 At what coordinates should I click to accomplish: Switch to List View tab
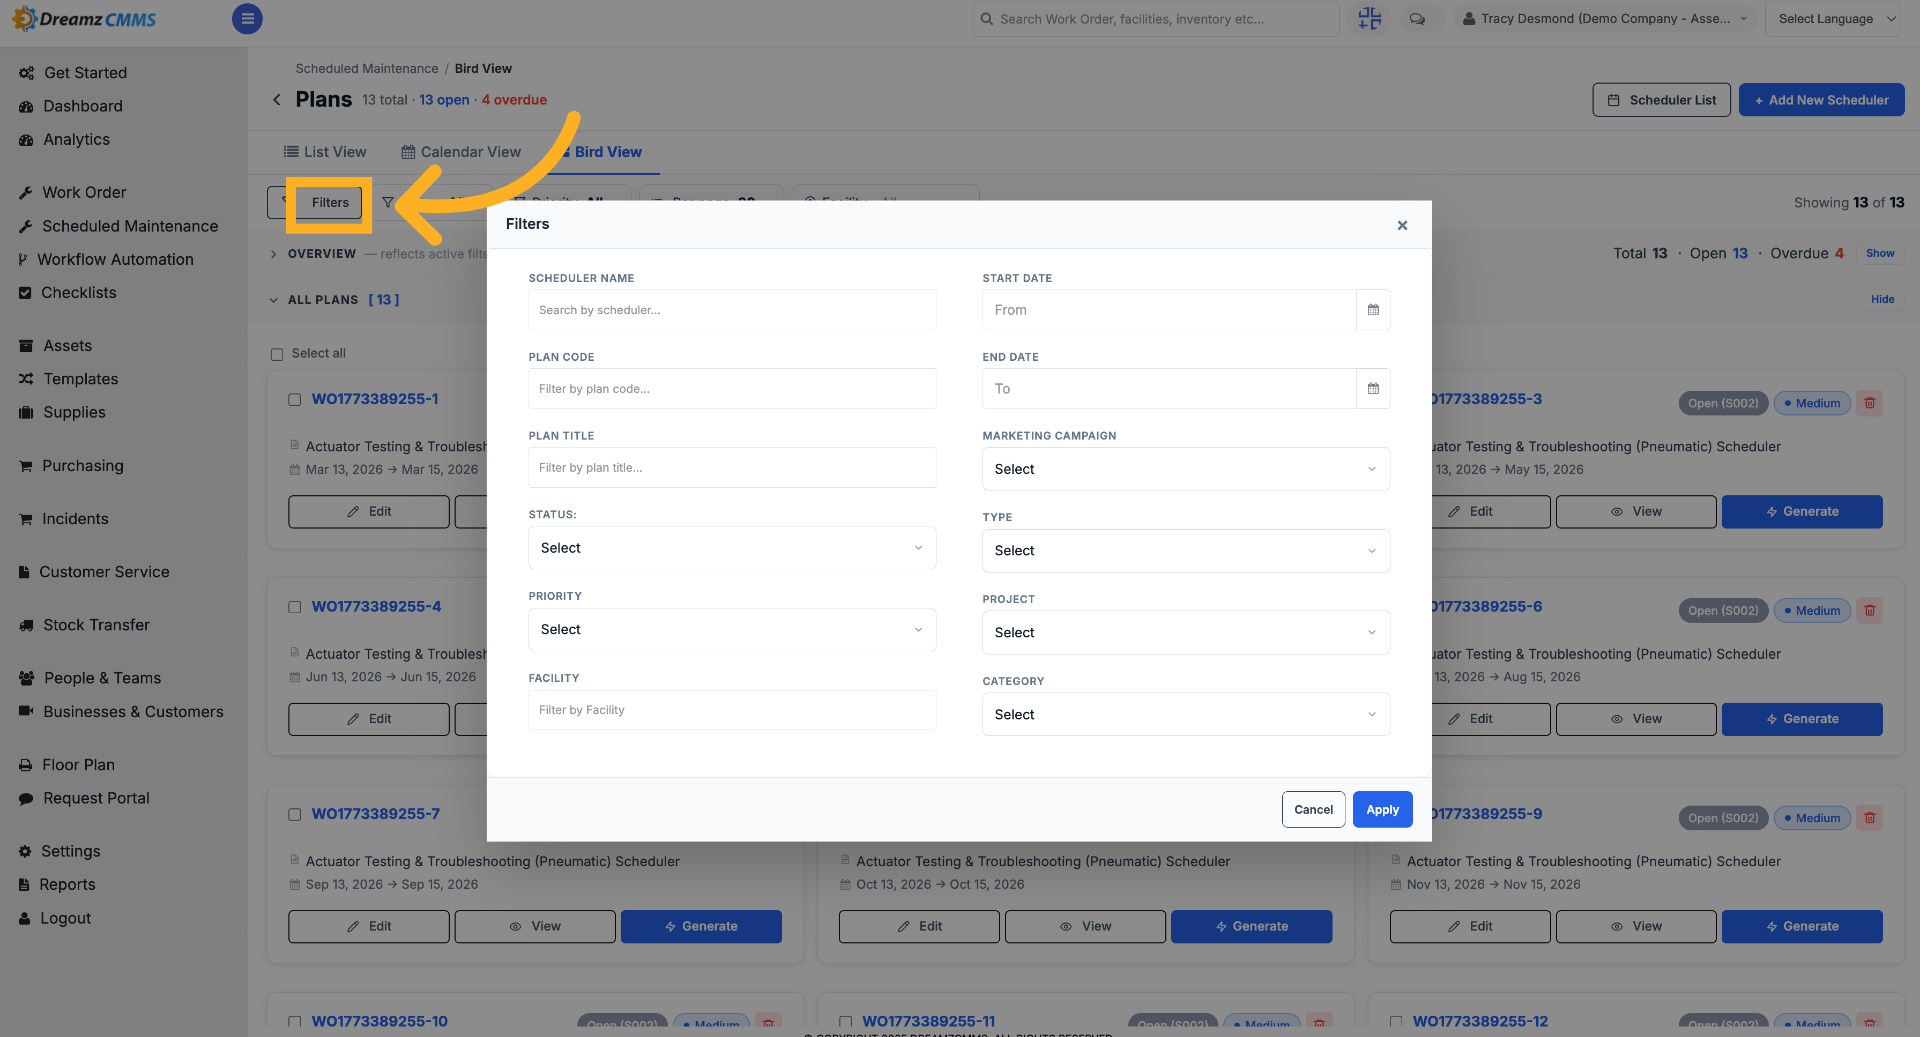click(325, 152)
